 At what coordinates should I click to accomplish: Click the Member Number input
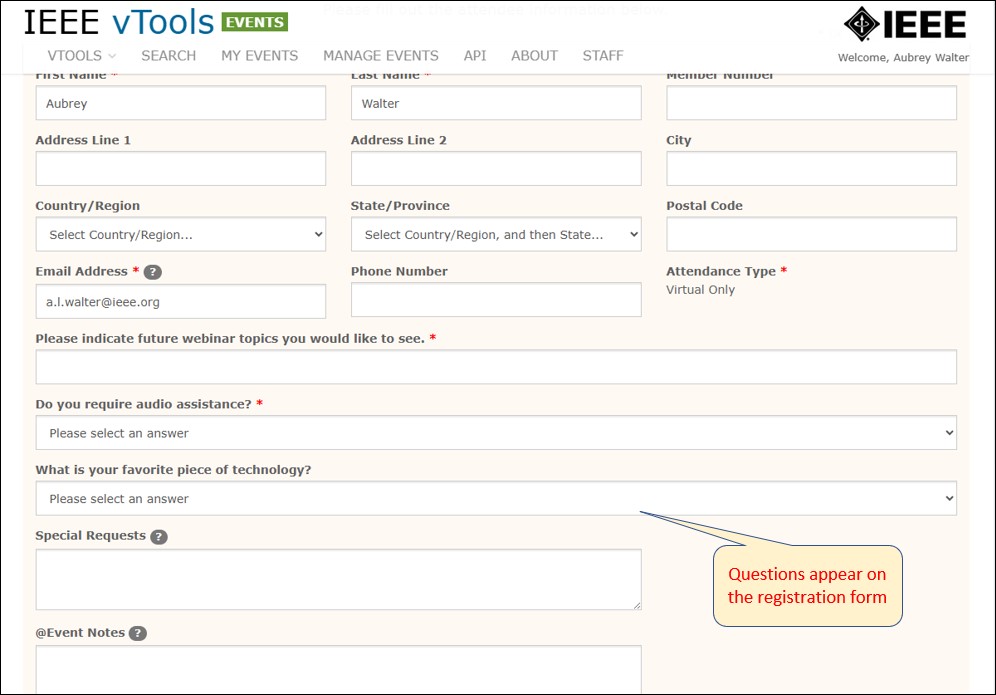(811, 103)
